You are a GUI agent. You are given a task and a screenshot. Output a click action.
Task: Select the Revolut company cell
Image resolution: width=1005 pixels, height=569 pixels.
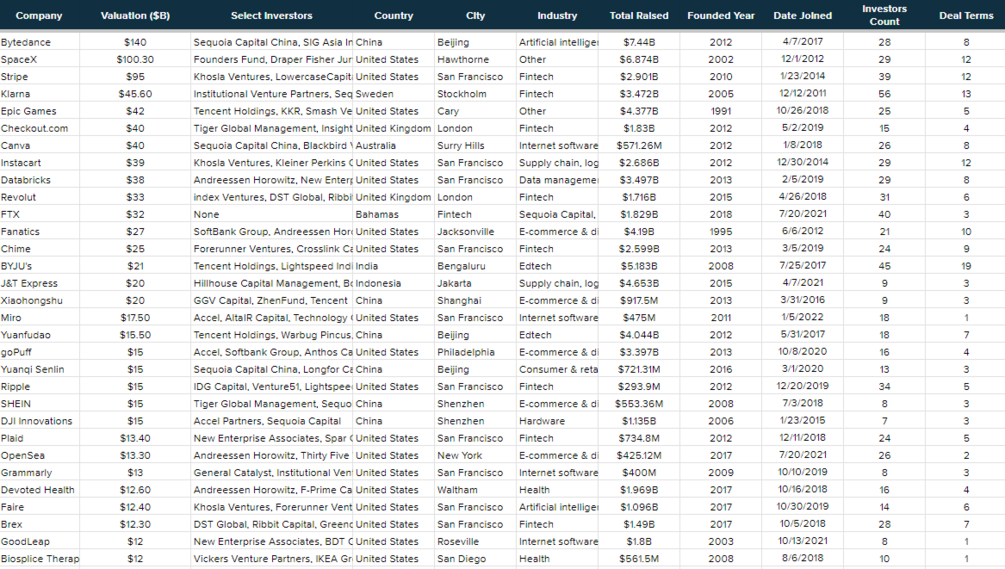coord(40,198)
